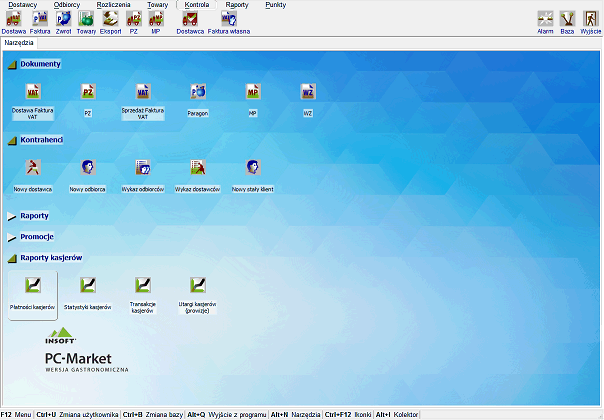Image resolution: width=604 pixels, height=420 pixels.
Task: Click F12 Menu in status bar
Action: point(16,415)
